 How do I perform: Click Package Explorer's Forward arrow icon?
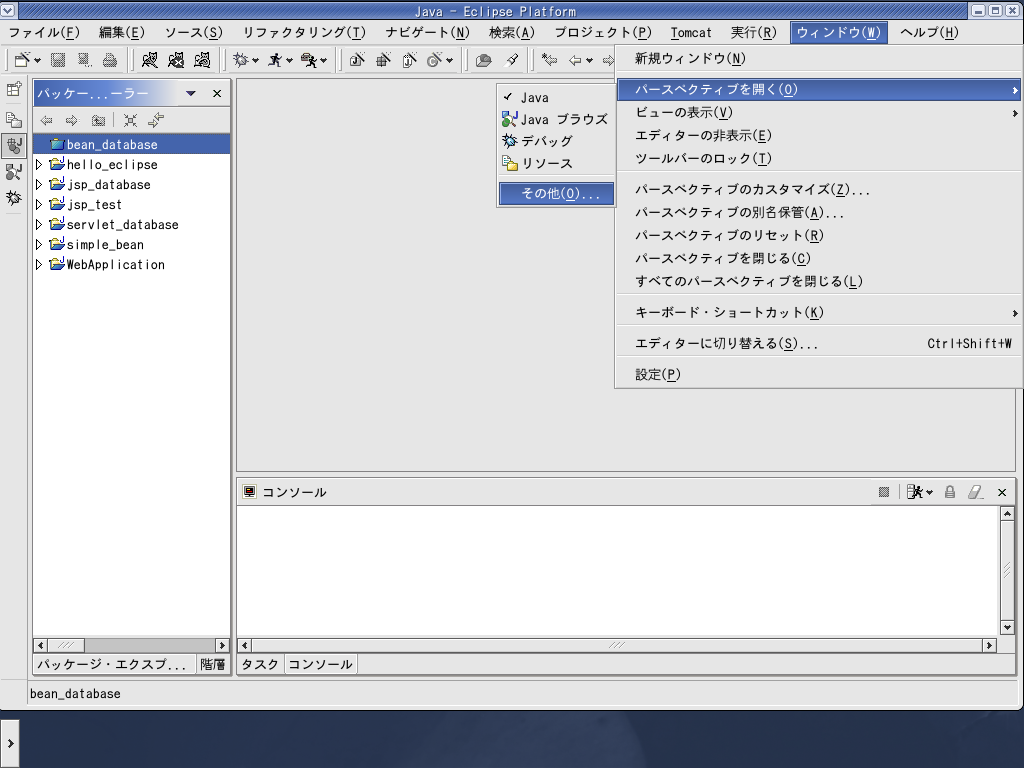71,120
